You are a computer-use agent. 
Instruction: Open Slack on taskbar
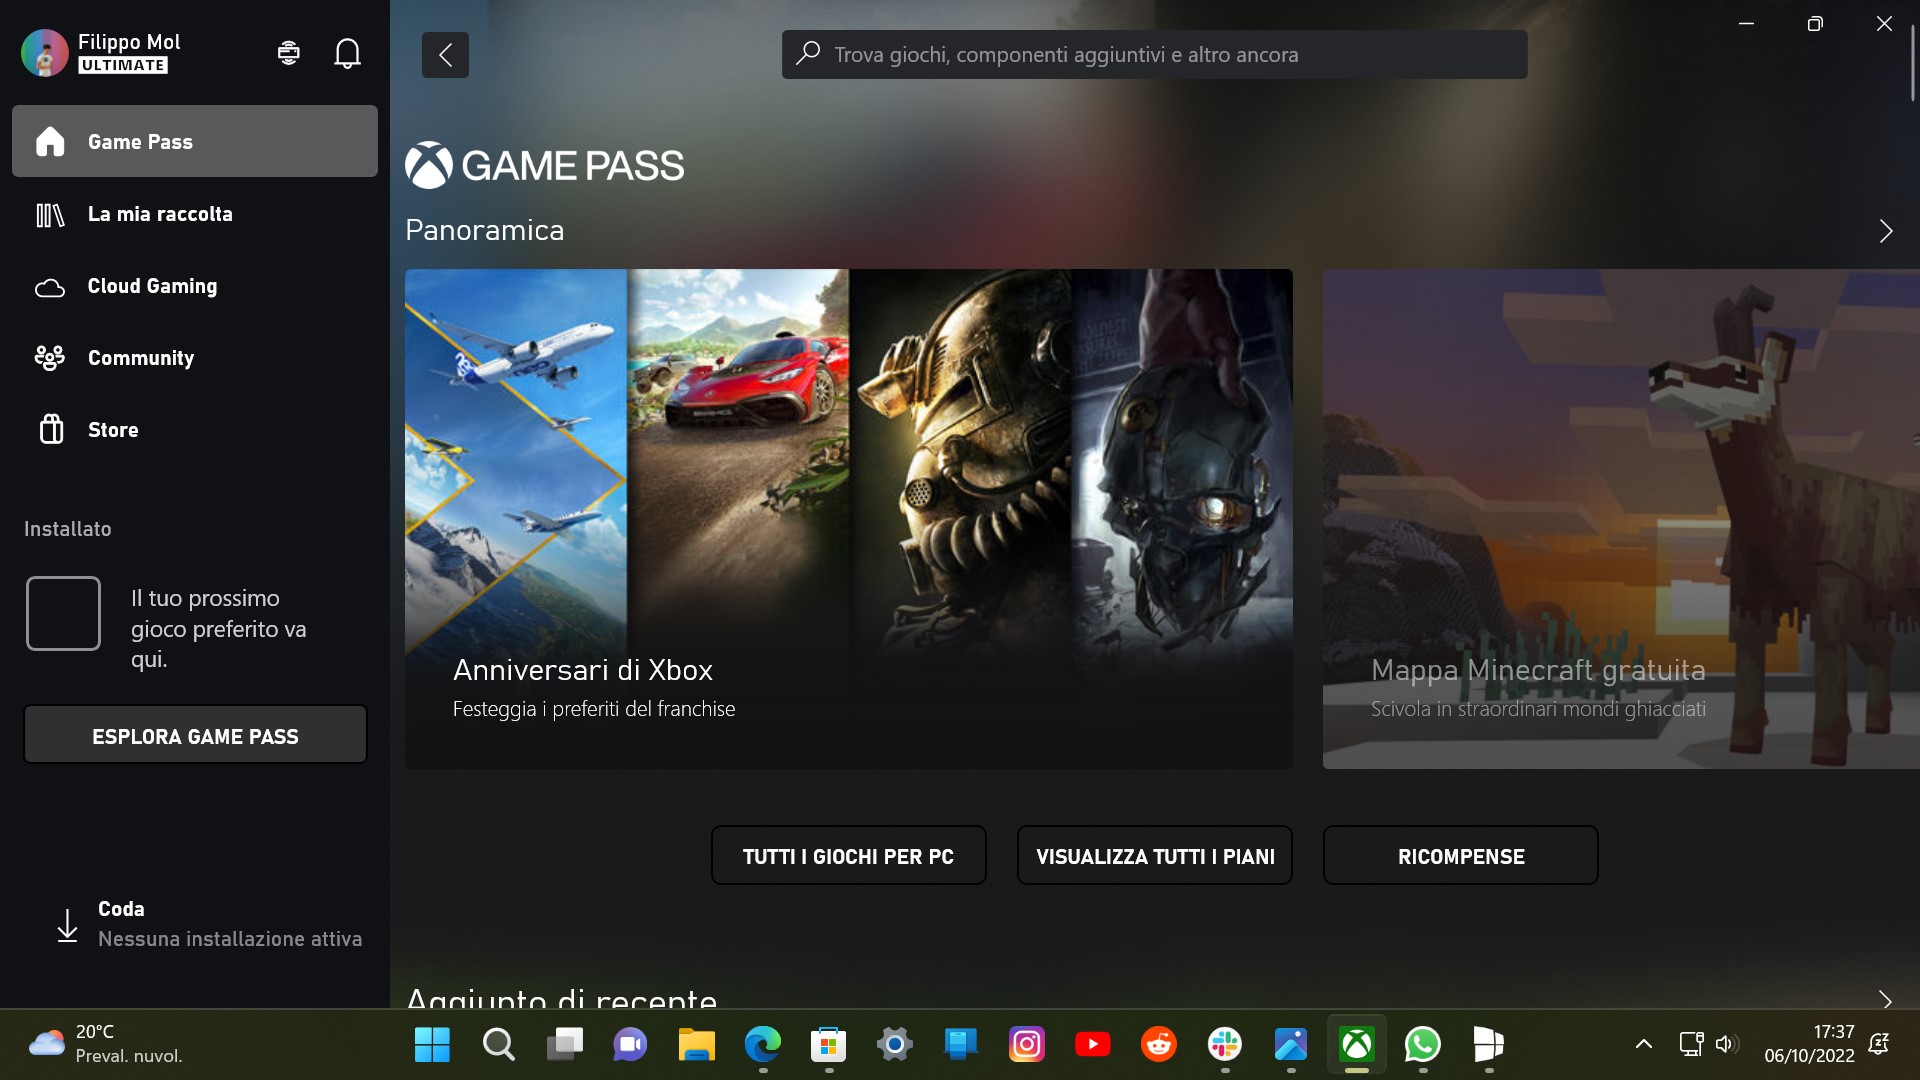click(x=1224, y=1045)
